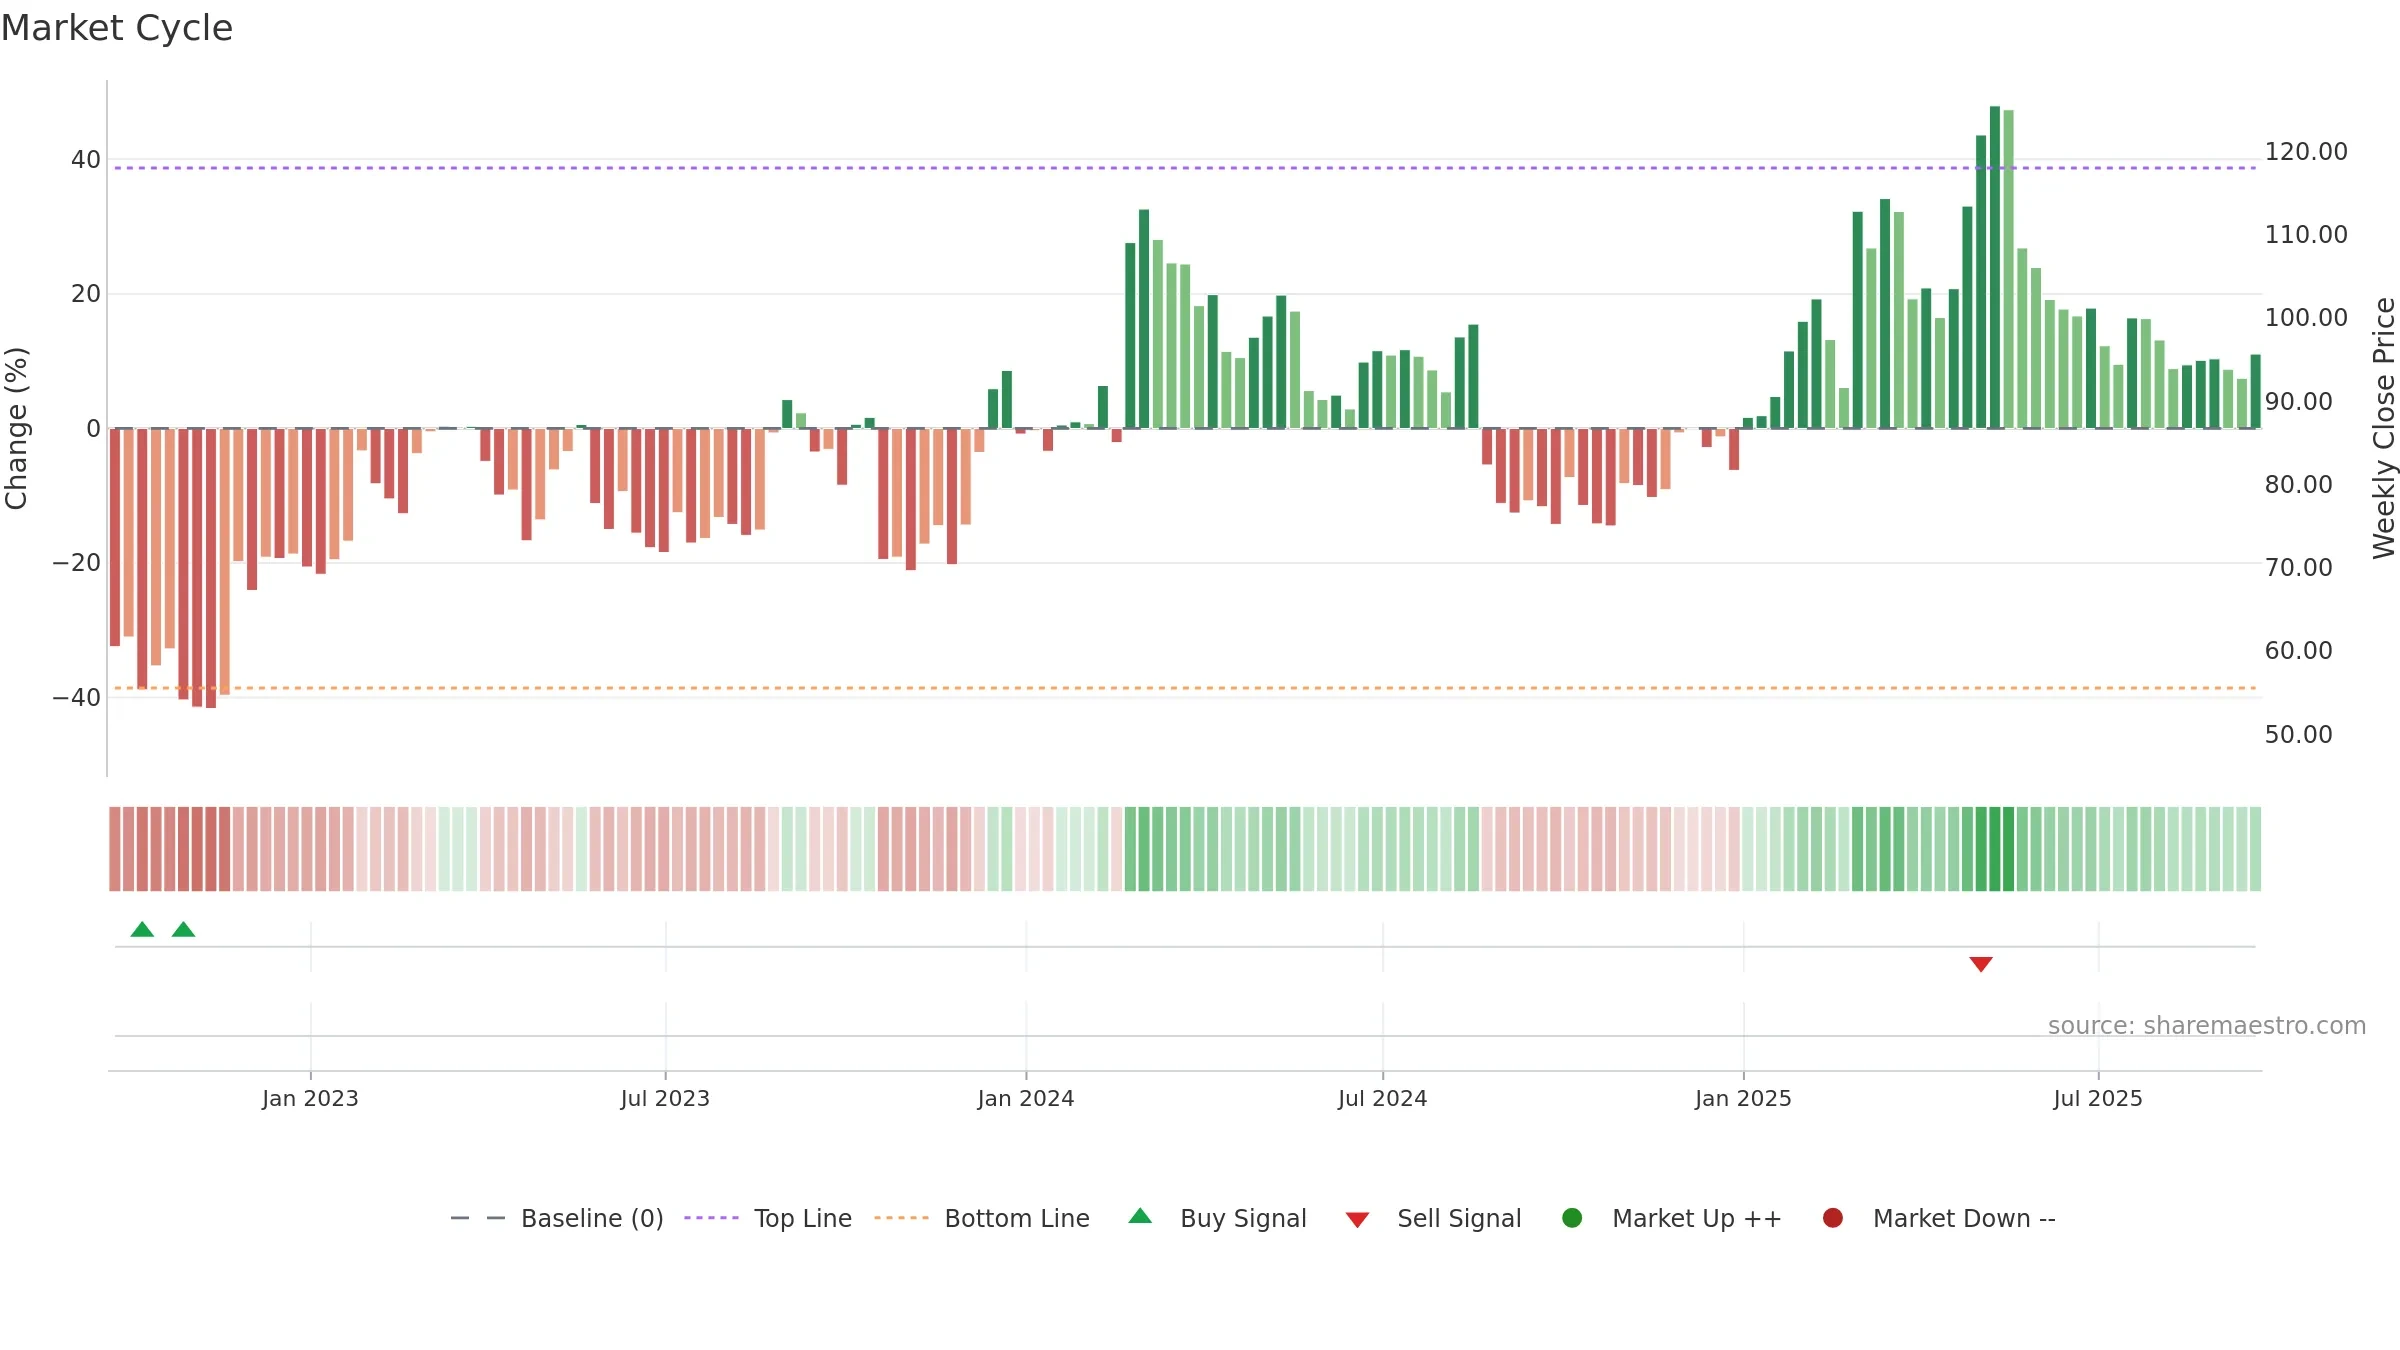Toggle the Market Up ++ legend entry

1671,1218
